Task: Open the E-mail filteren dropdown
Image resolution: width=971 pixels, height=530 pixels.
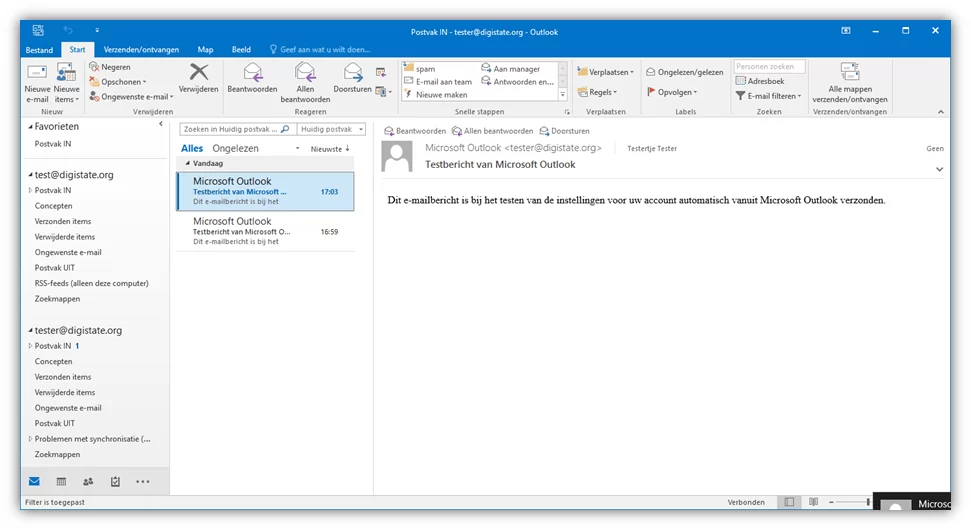Action: coord(769,96)
